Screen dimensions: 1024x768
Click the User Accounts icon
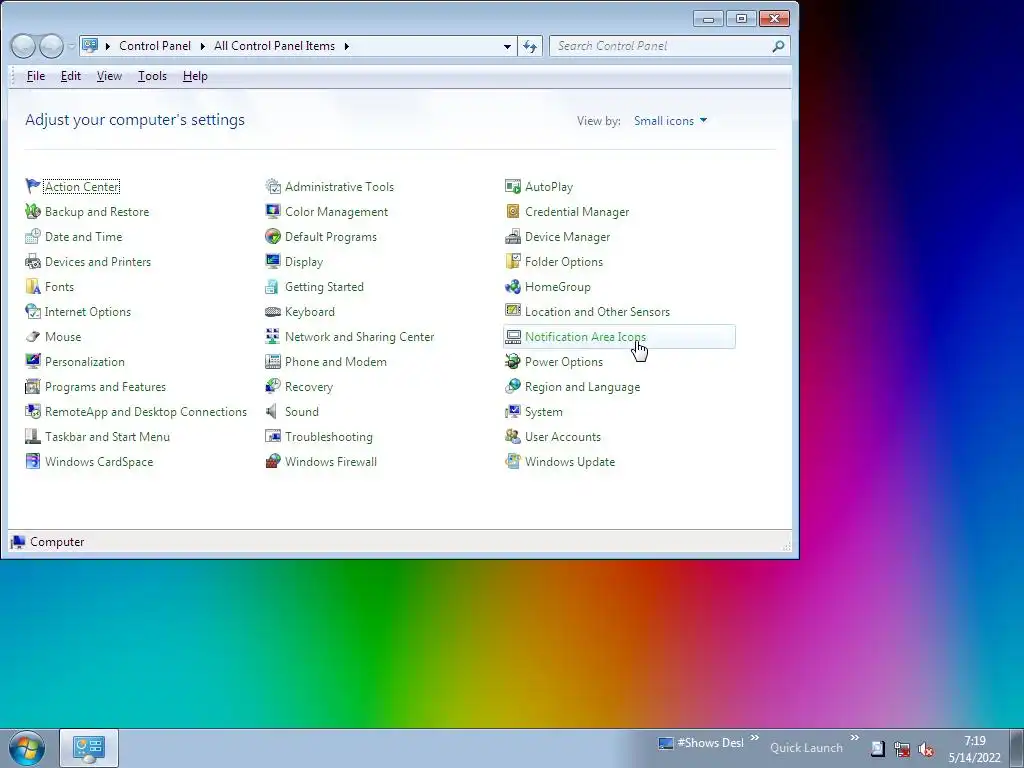coord(513,436)
